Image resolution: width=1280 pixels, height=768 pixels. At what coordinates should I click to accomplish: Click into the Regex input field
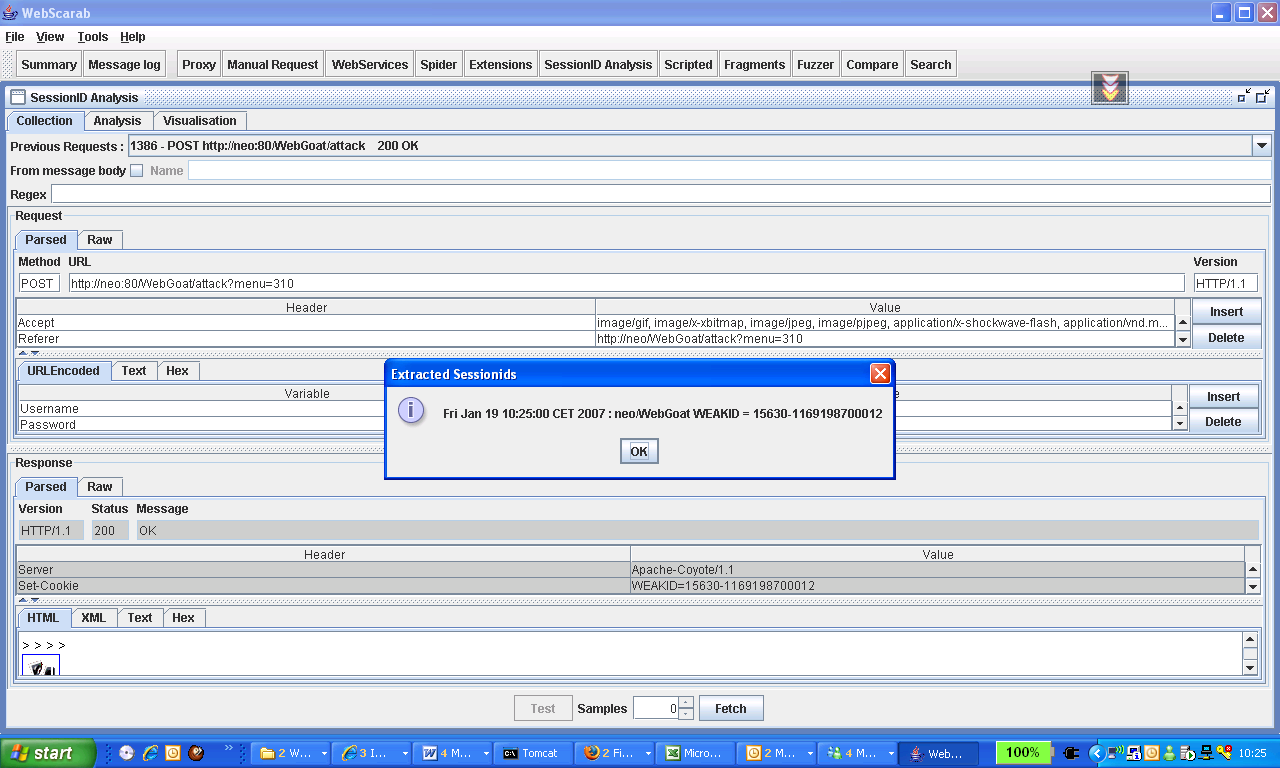tap(660, 194)
